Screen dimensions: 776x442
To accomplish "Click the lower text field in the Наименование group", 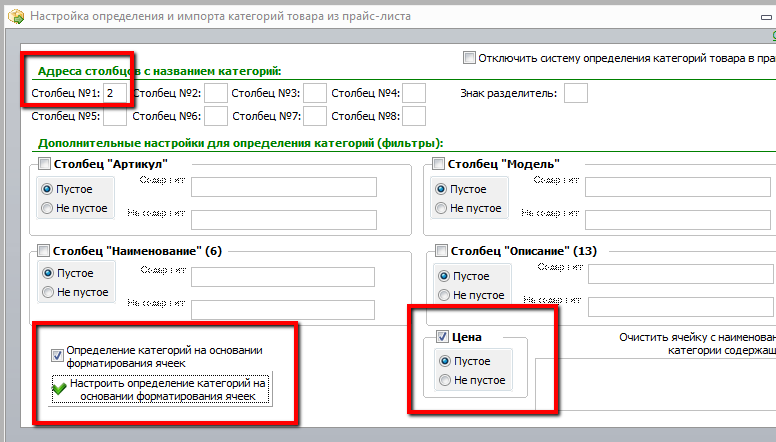I will pos(283,310).
